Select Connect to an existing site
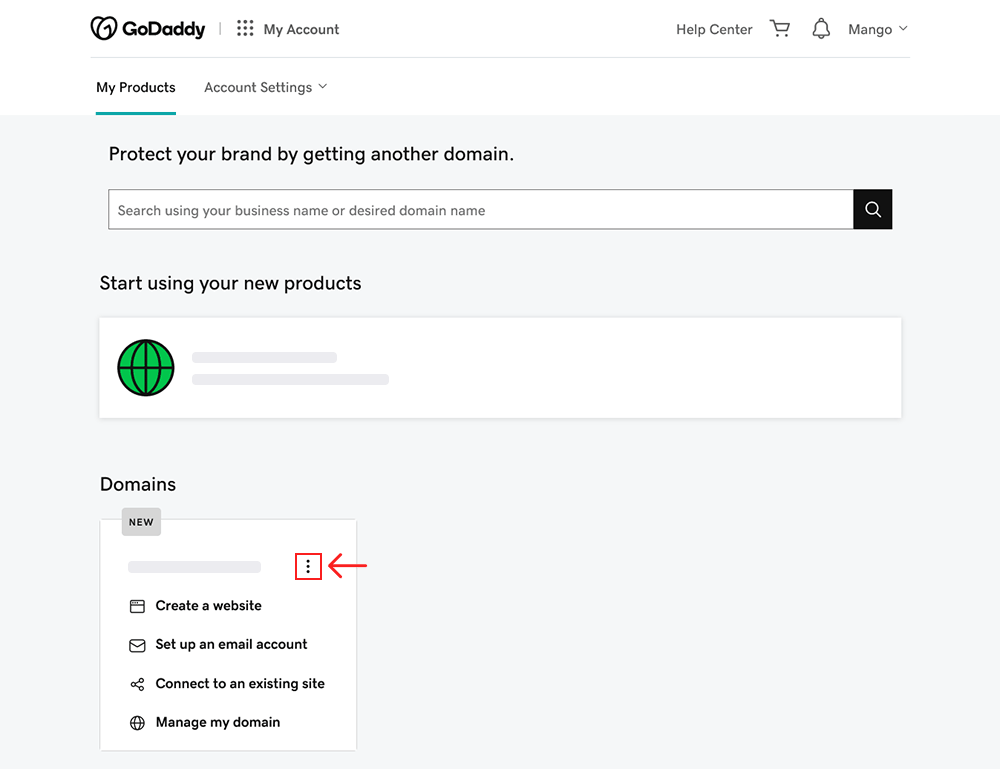This screenshot has height=769, width=1000. [240, 684]
